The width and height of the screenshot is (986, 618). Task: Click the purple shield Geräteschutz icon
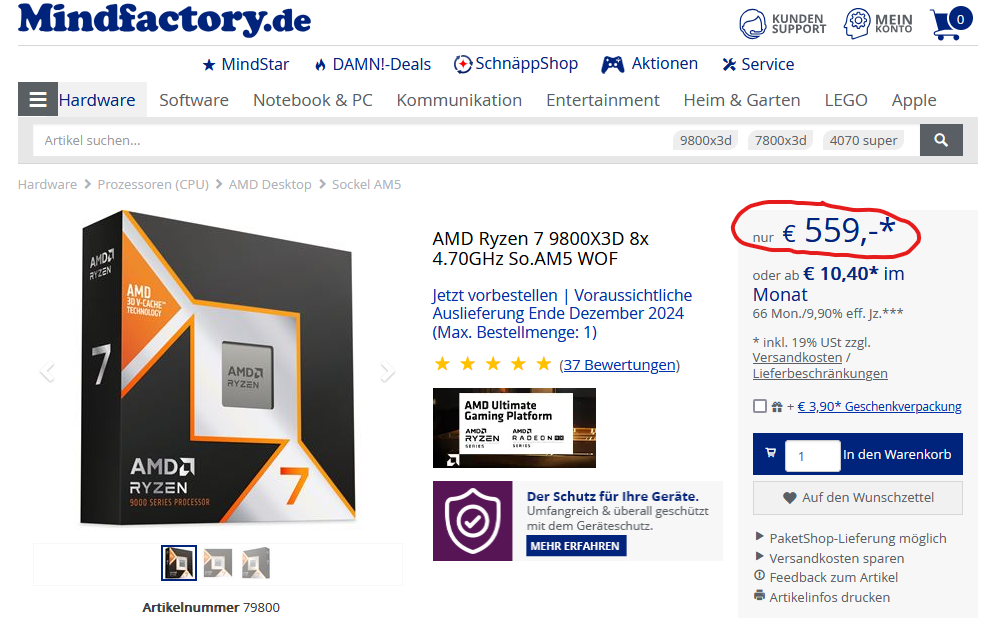click(473, 521)
